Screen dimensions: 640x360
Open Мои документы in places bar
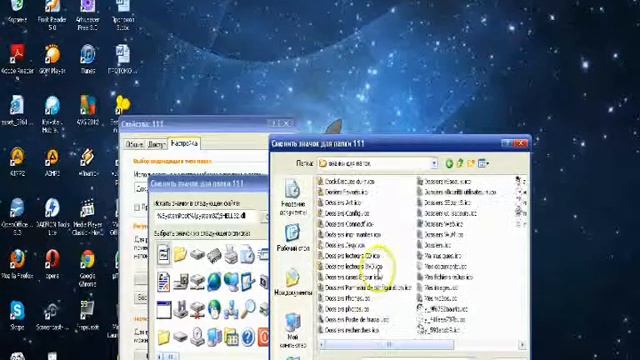[x=293, y=282]
